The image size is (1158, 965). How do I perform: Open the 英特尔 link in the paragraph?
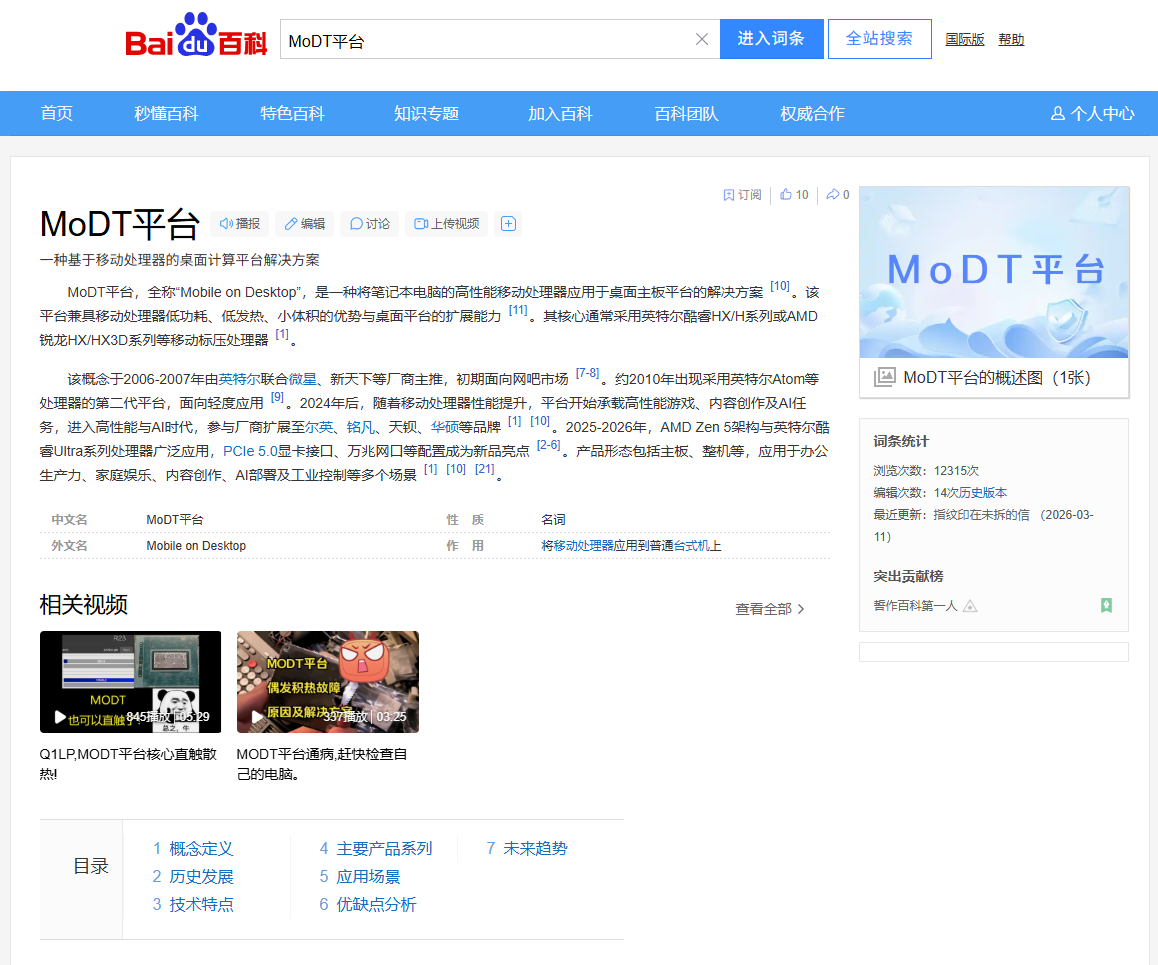pyautogui.click(x=239, y=380)
